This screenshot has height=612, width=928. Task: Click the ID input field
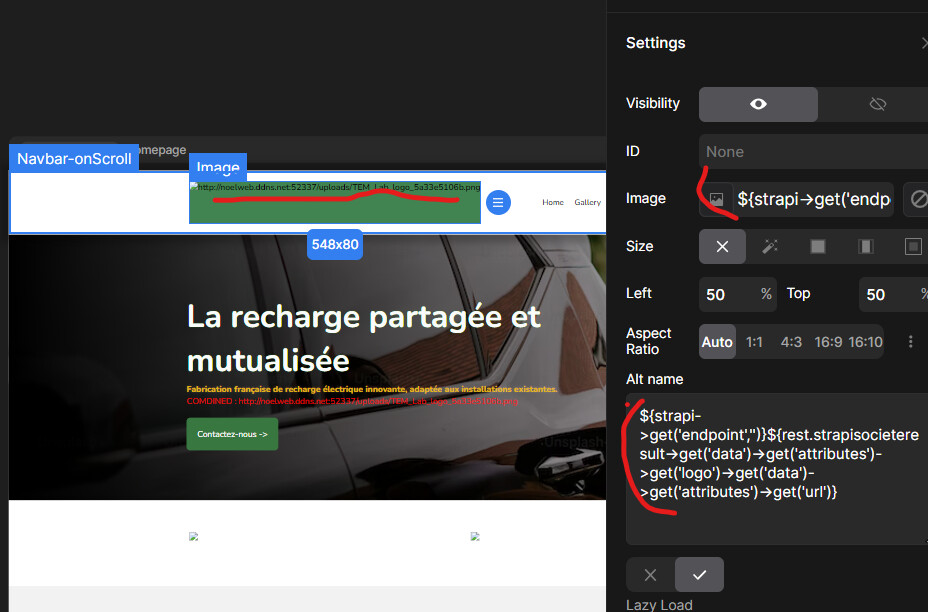click(x=810, y=152)
